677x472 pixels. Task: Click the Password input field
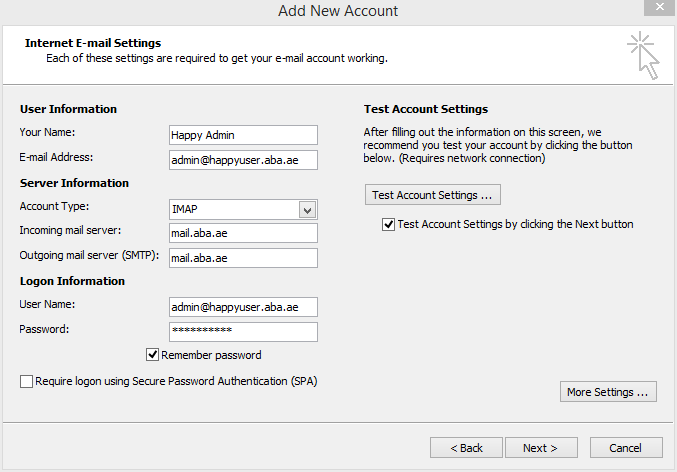pyautogui.click(x=243, y=332)
